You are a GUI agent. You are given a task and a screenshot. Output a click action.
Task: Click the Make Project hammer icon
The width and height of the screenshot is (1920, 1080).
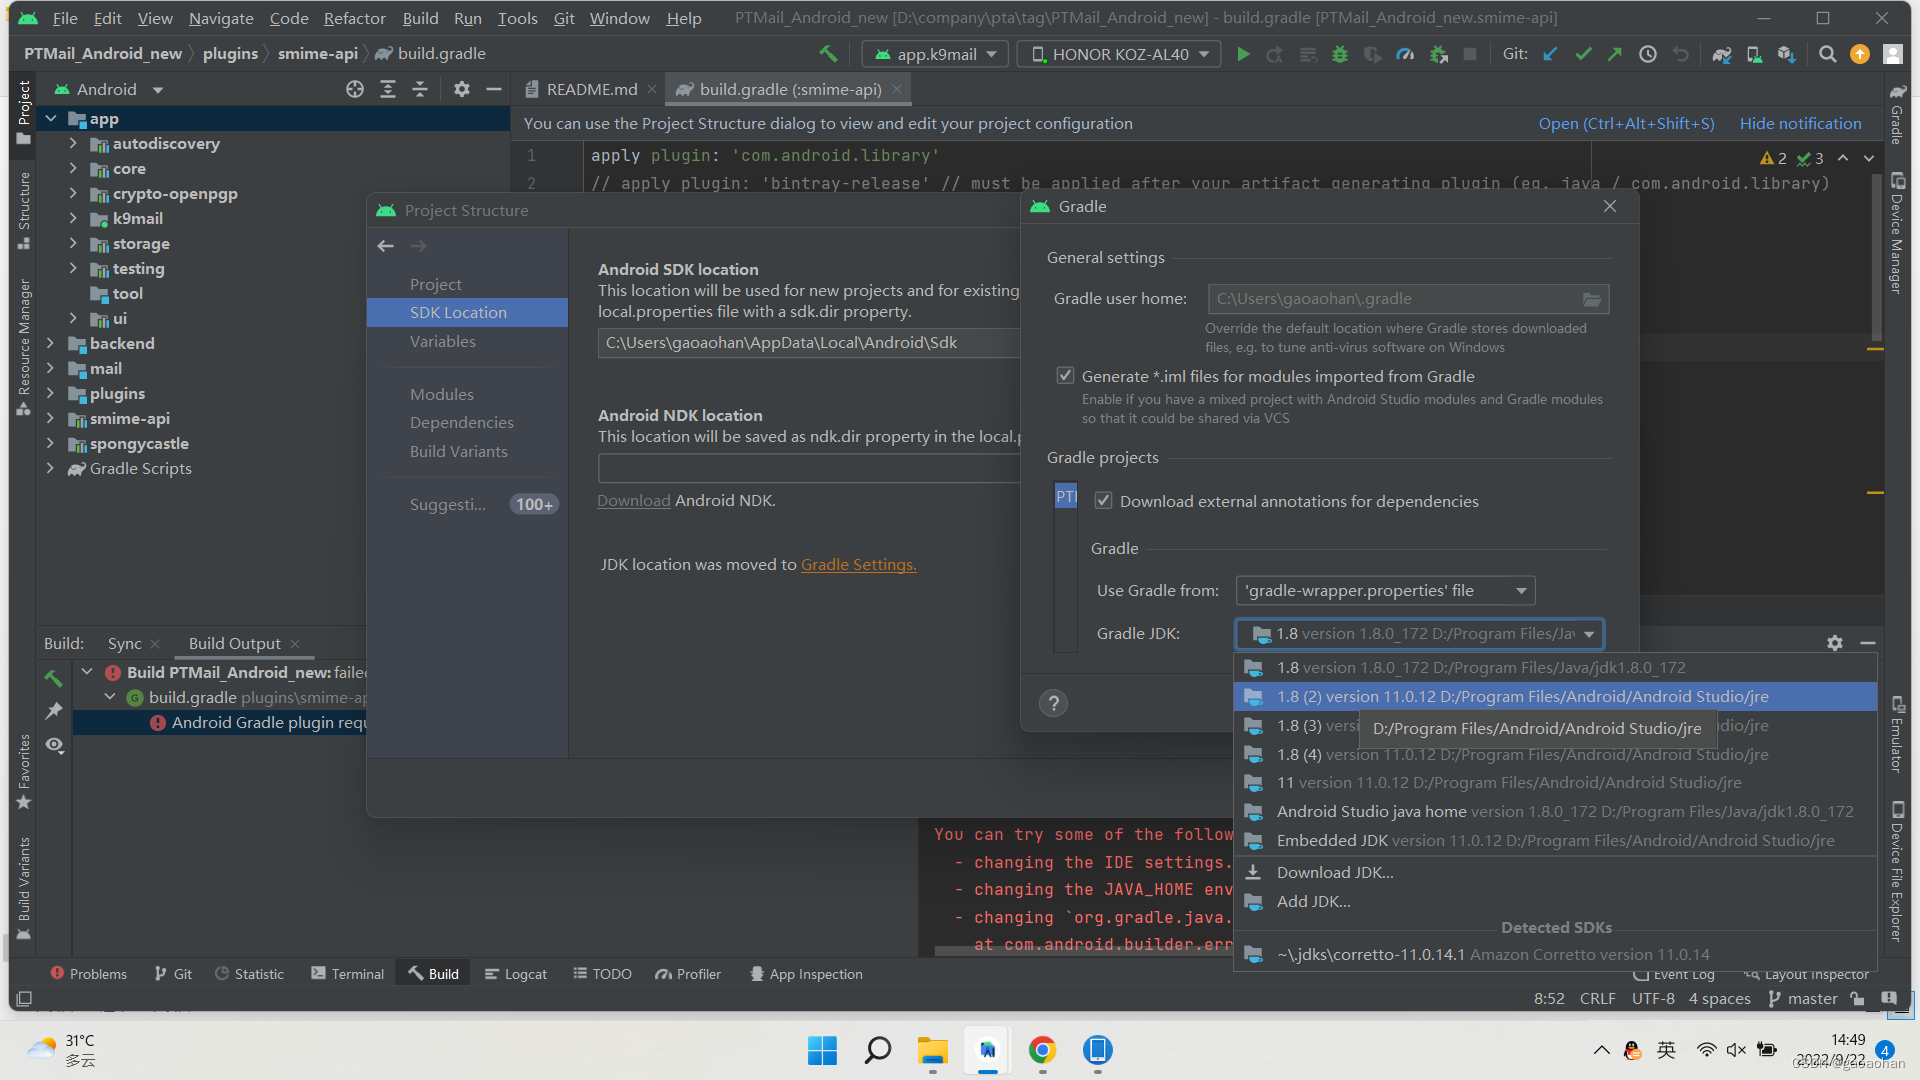[x=828, y=54]
